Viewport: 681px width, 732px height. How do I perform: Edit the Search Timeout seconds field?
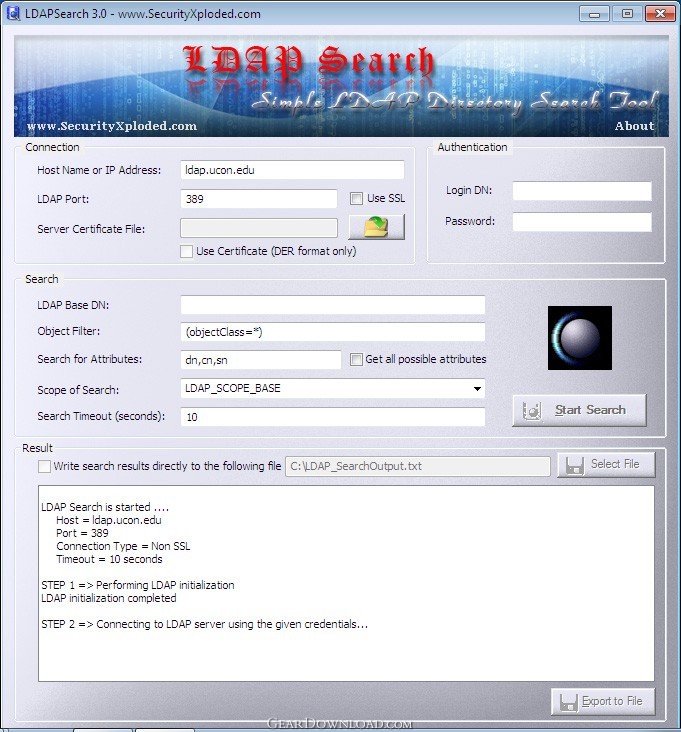point(332,417)
